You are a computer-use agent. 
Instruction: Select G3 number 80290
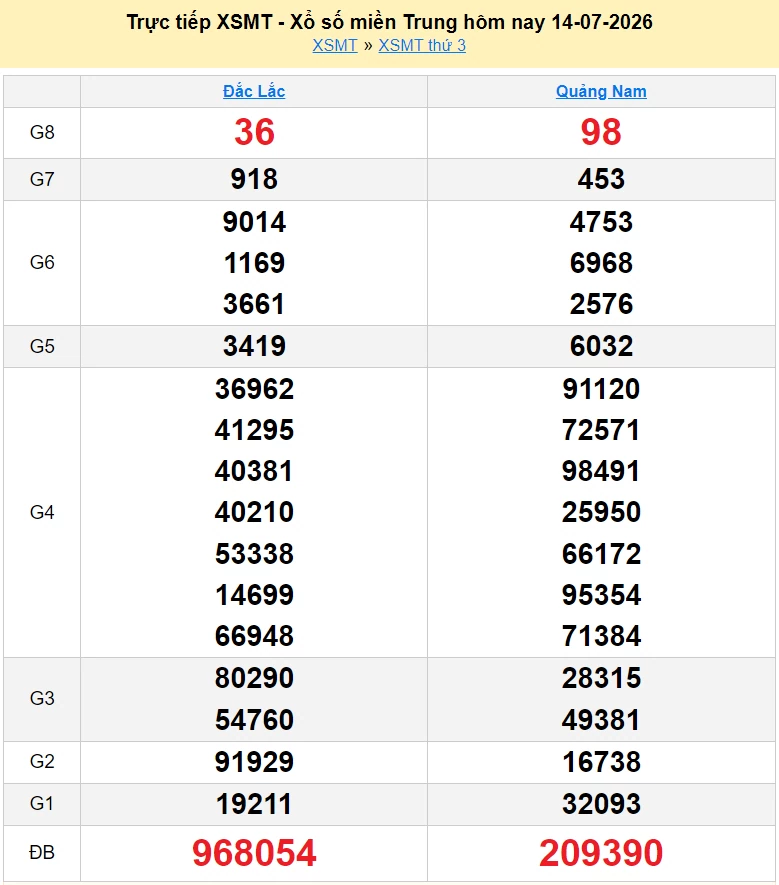[x=254, y=678]
